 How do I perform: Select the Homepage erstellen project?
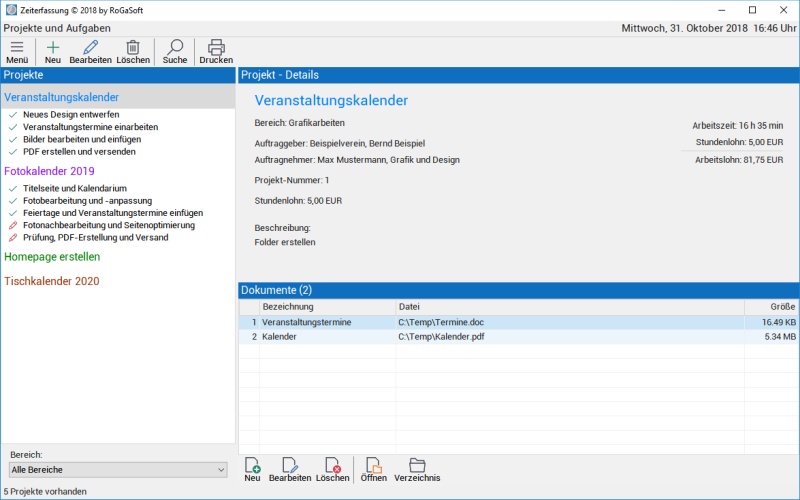tap(52, 257)
